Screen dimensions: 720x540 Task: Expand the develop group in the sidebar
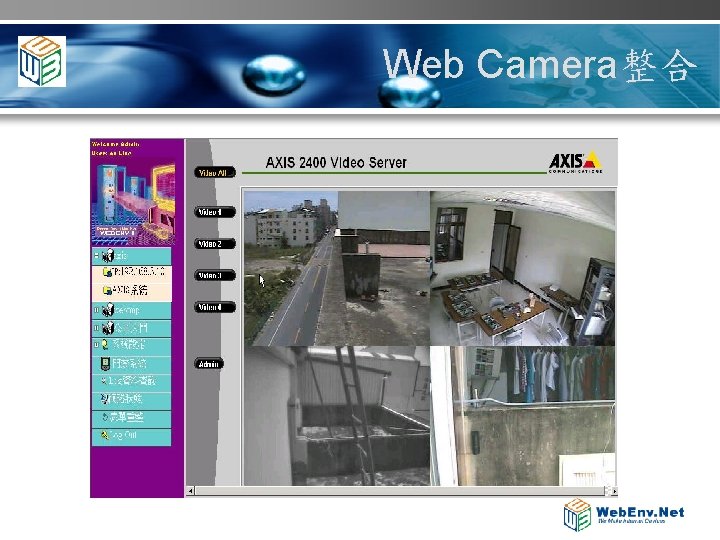pyautogui.click(x=96, y=310)
